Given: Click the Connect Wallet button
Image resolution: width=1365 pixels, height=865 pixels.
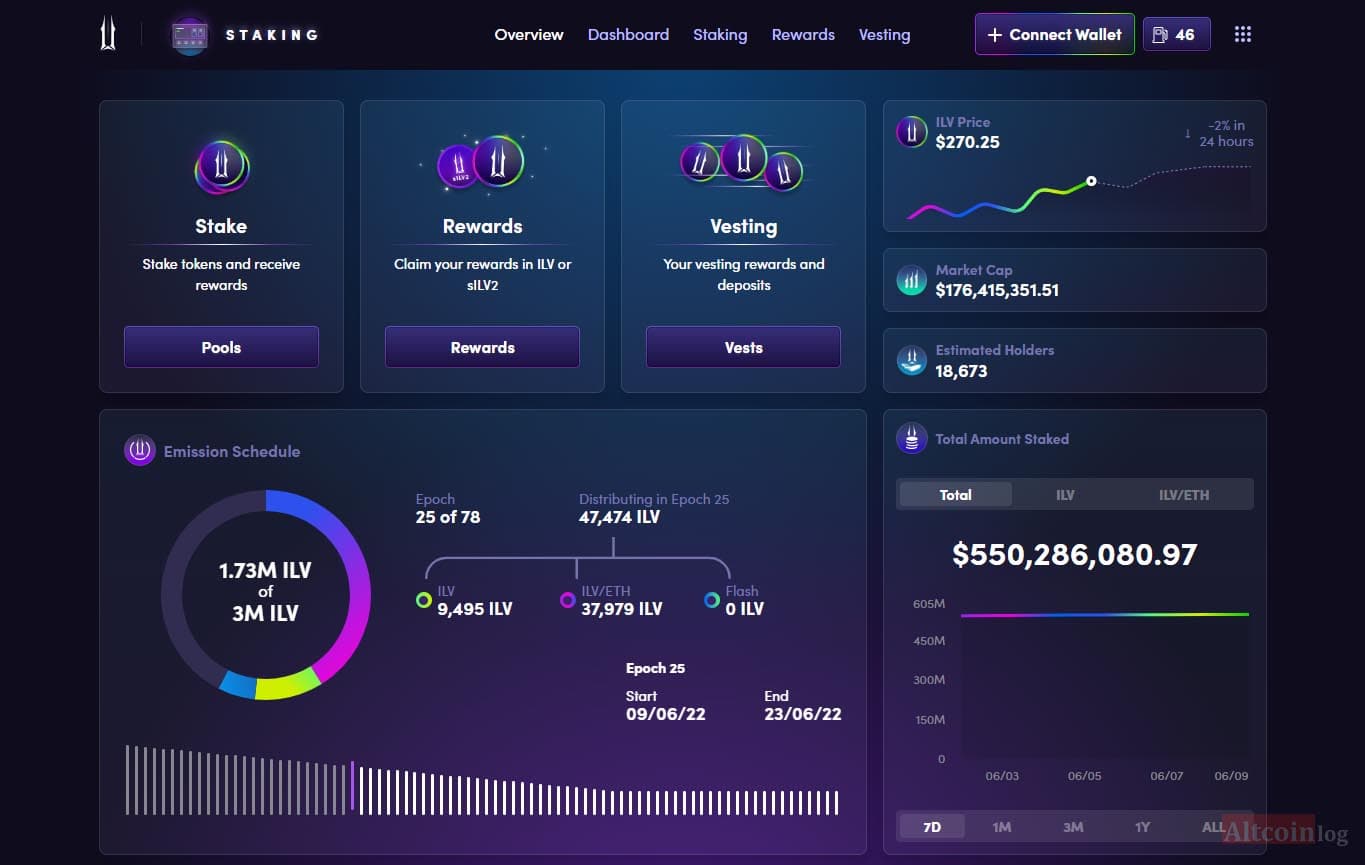Looking at the screenshot, I should point(1055,34).
